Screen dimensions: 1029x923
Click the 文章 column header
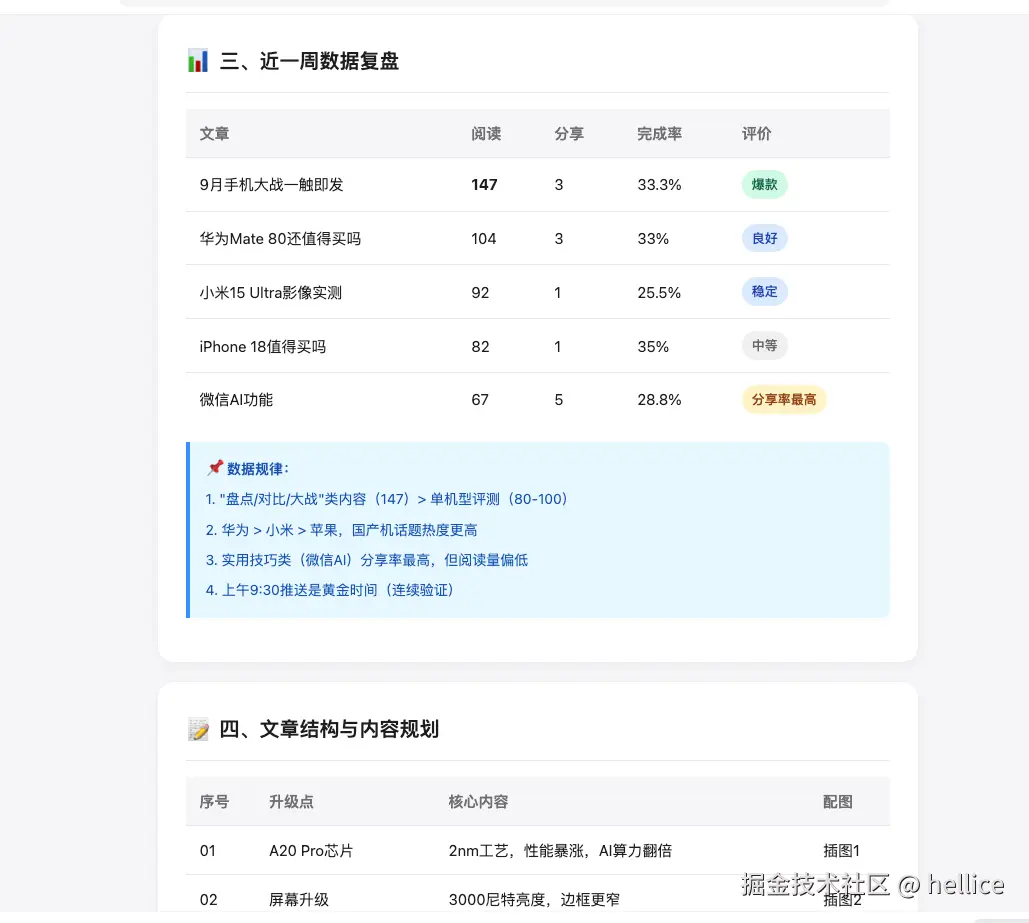pyautogui.click(x=215, y=134)
